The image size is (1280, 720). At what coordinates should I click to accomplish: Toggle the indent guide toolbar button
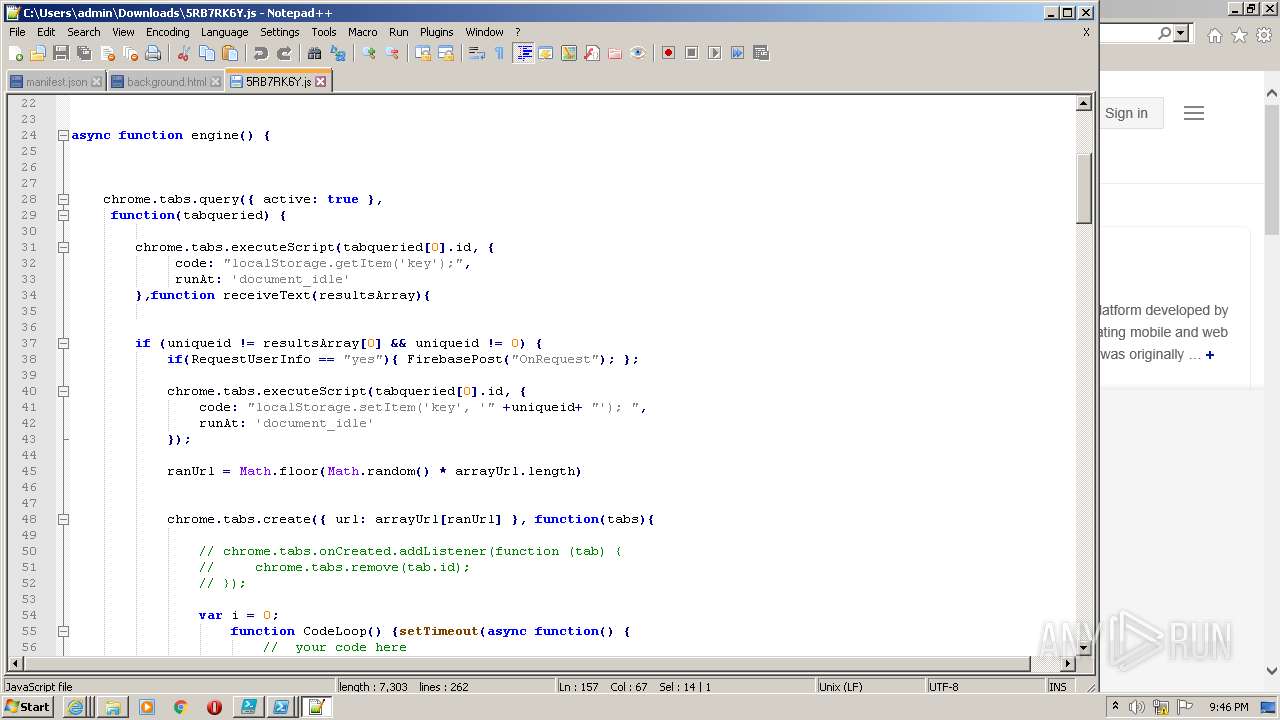click(x=523, y=53)
